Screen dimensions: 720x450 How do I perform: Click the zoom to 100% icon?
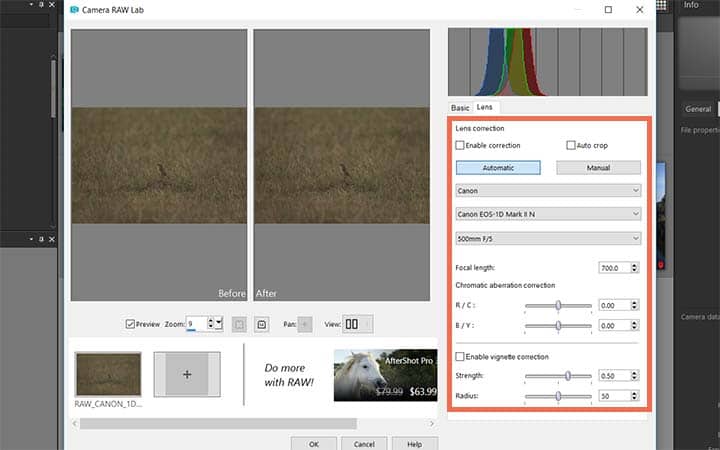click(261, 324)
